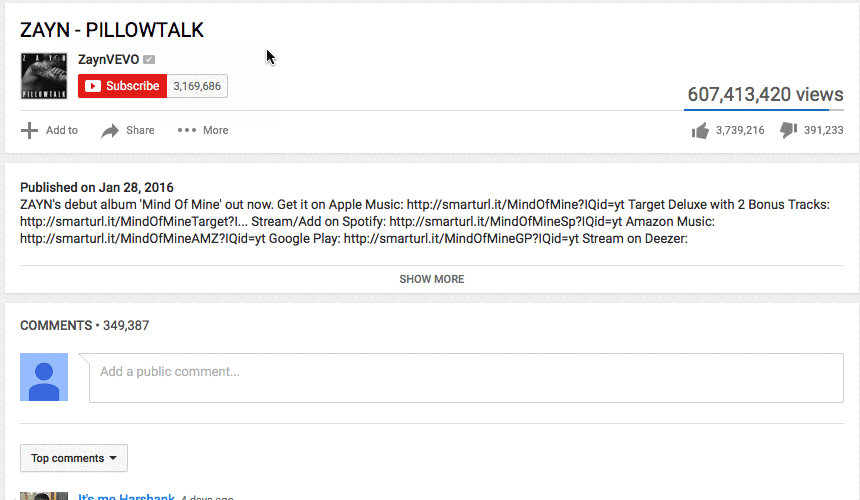Open the Top comments sort dropdown

74,458
